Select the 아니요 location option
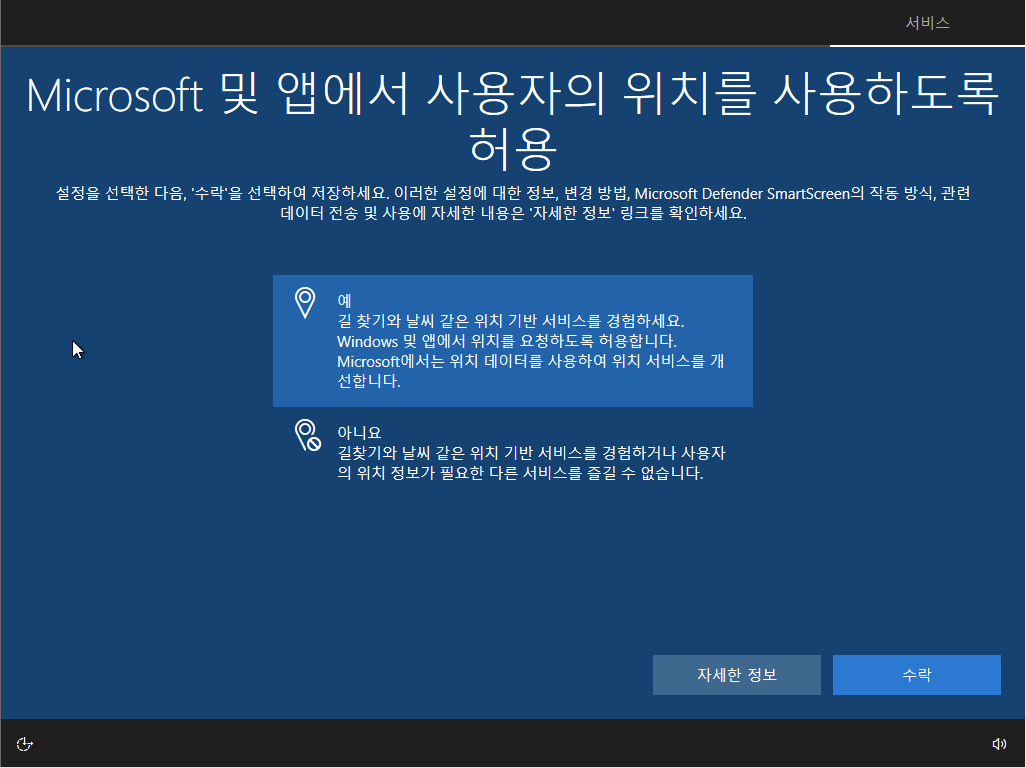1026x768 pixels. (x=512, y=453)
